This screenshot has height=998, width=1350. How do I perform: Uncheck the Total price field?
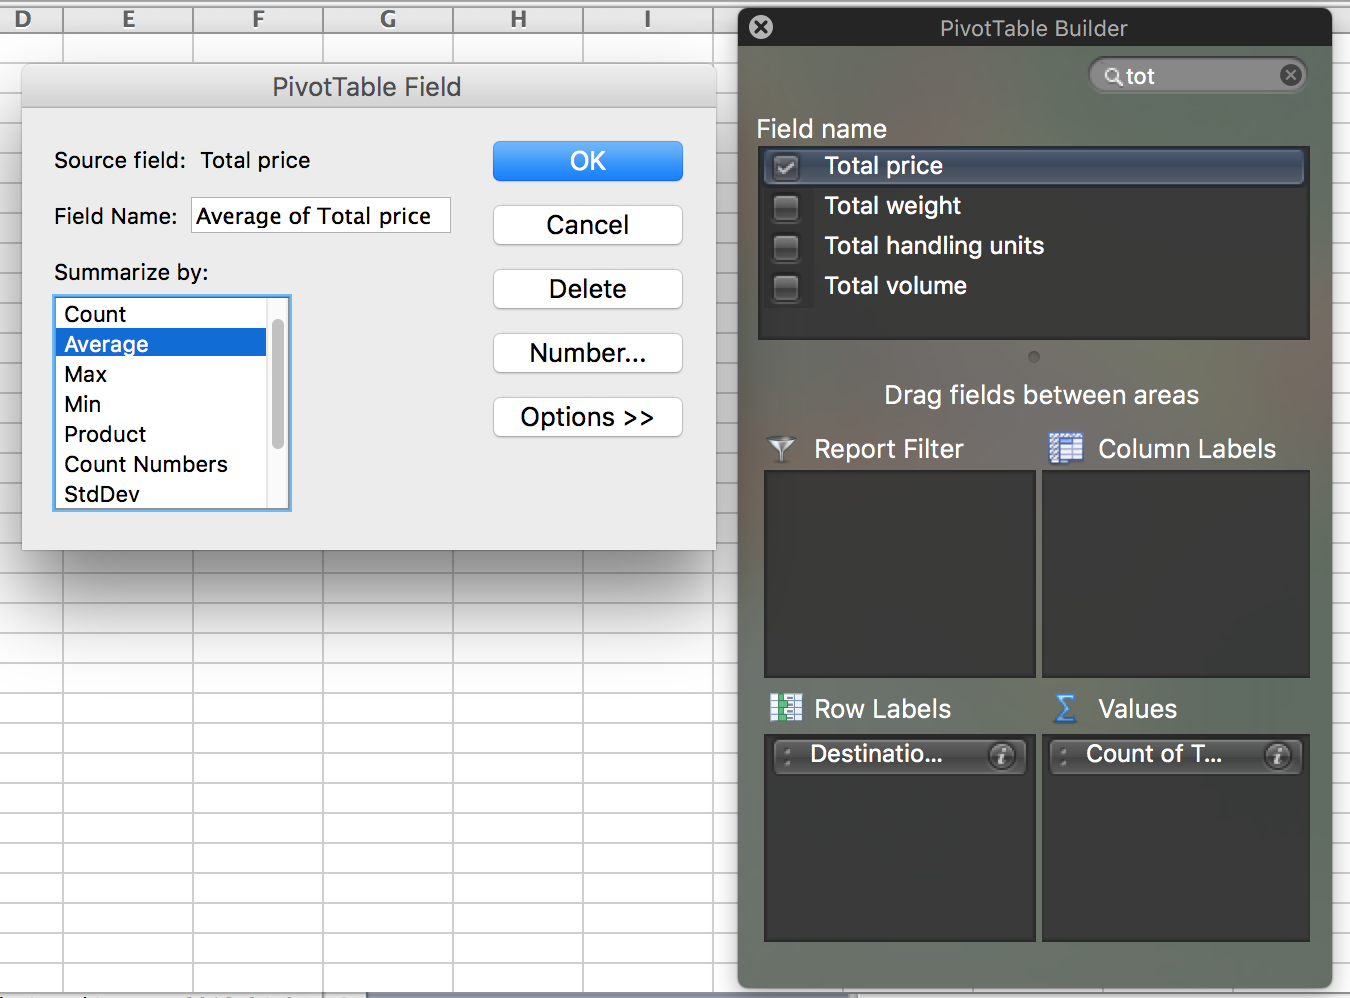point(786,167)
